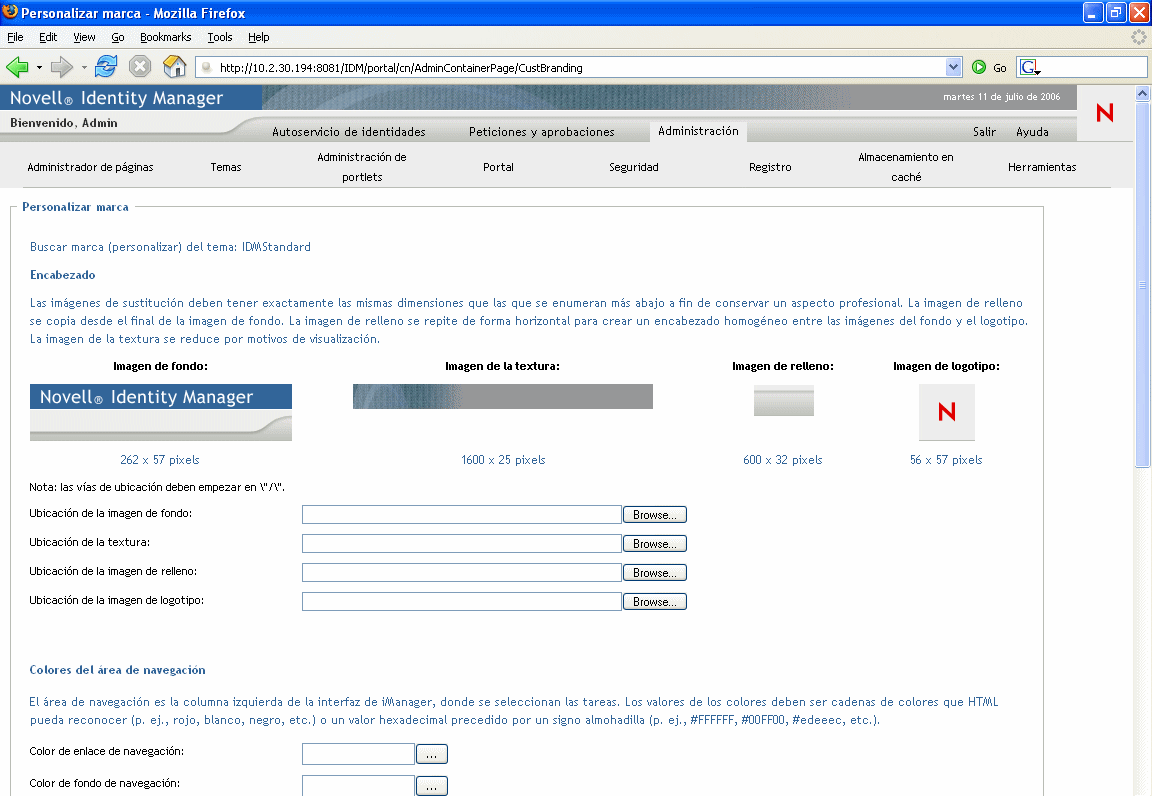Open the View menu
The width and height of the screenshot is (1152, 796).
point(84,37)
